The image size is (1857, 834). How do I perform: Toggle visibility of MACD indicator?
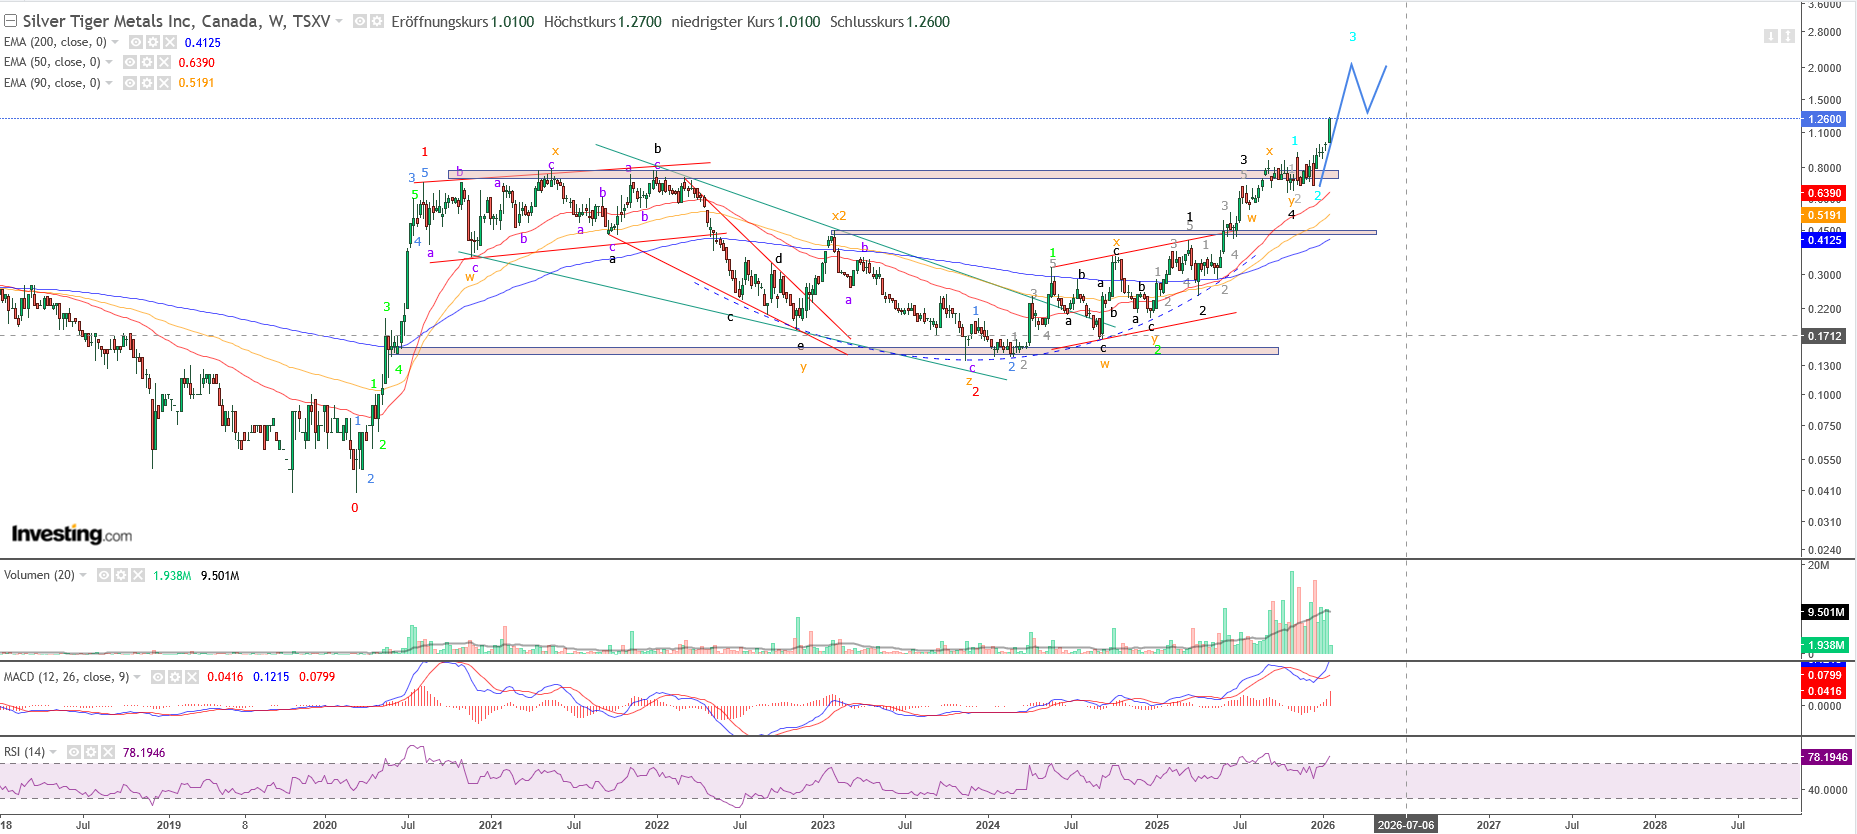pyautogui.click(x=158, y=677)
